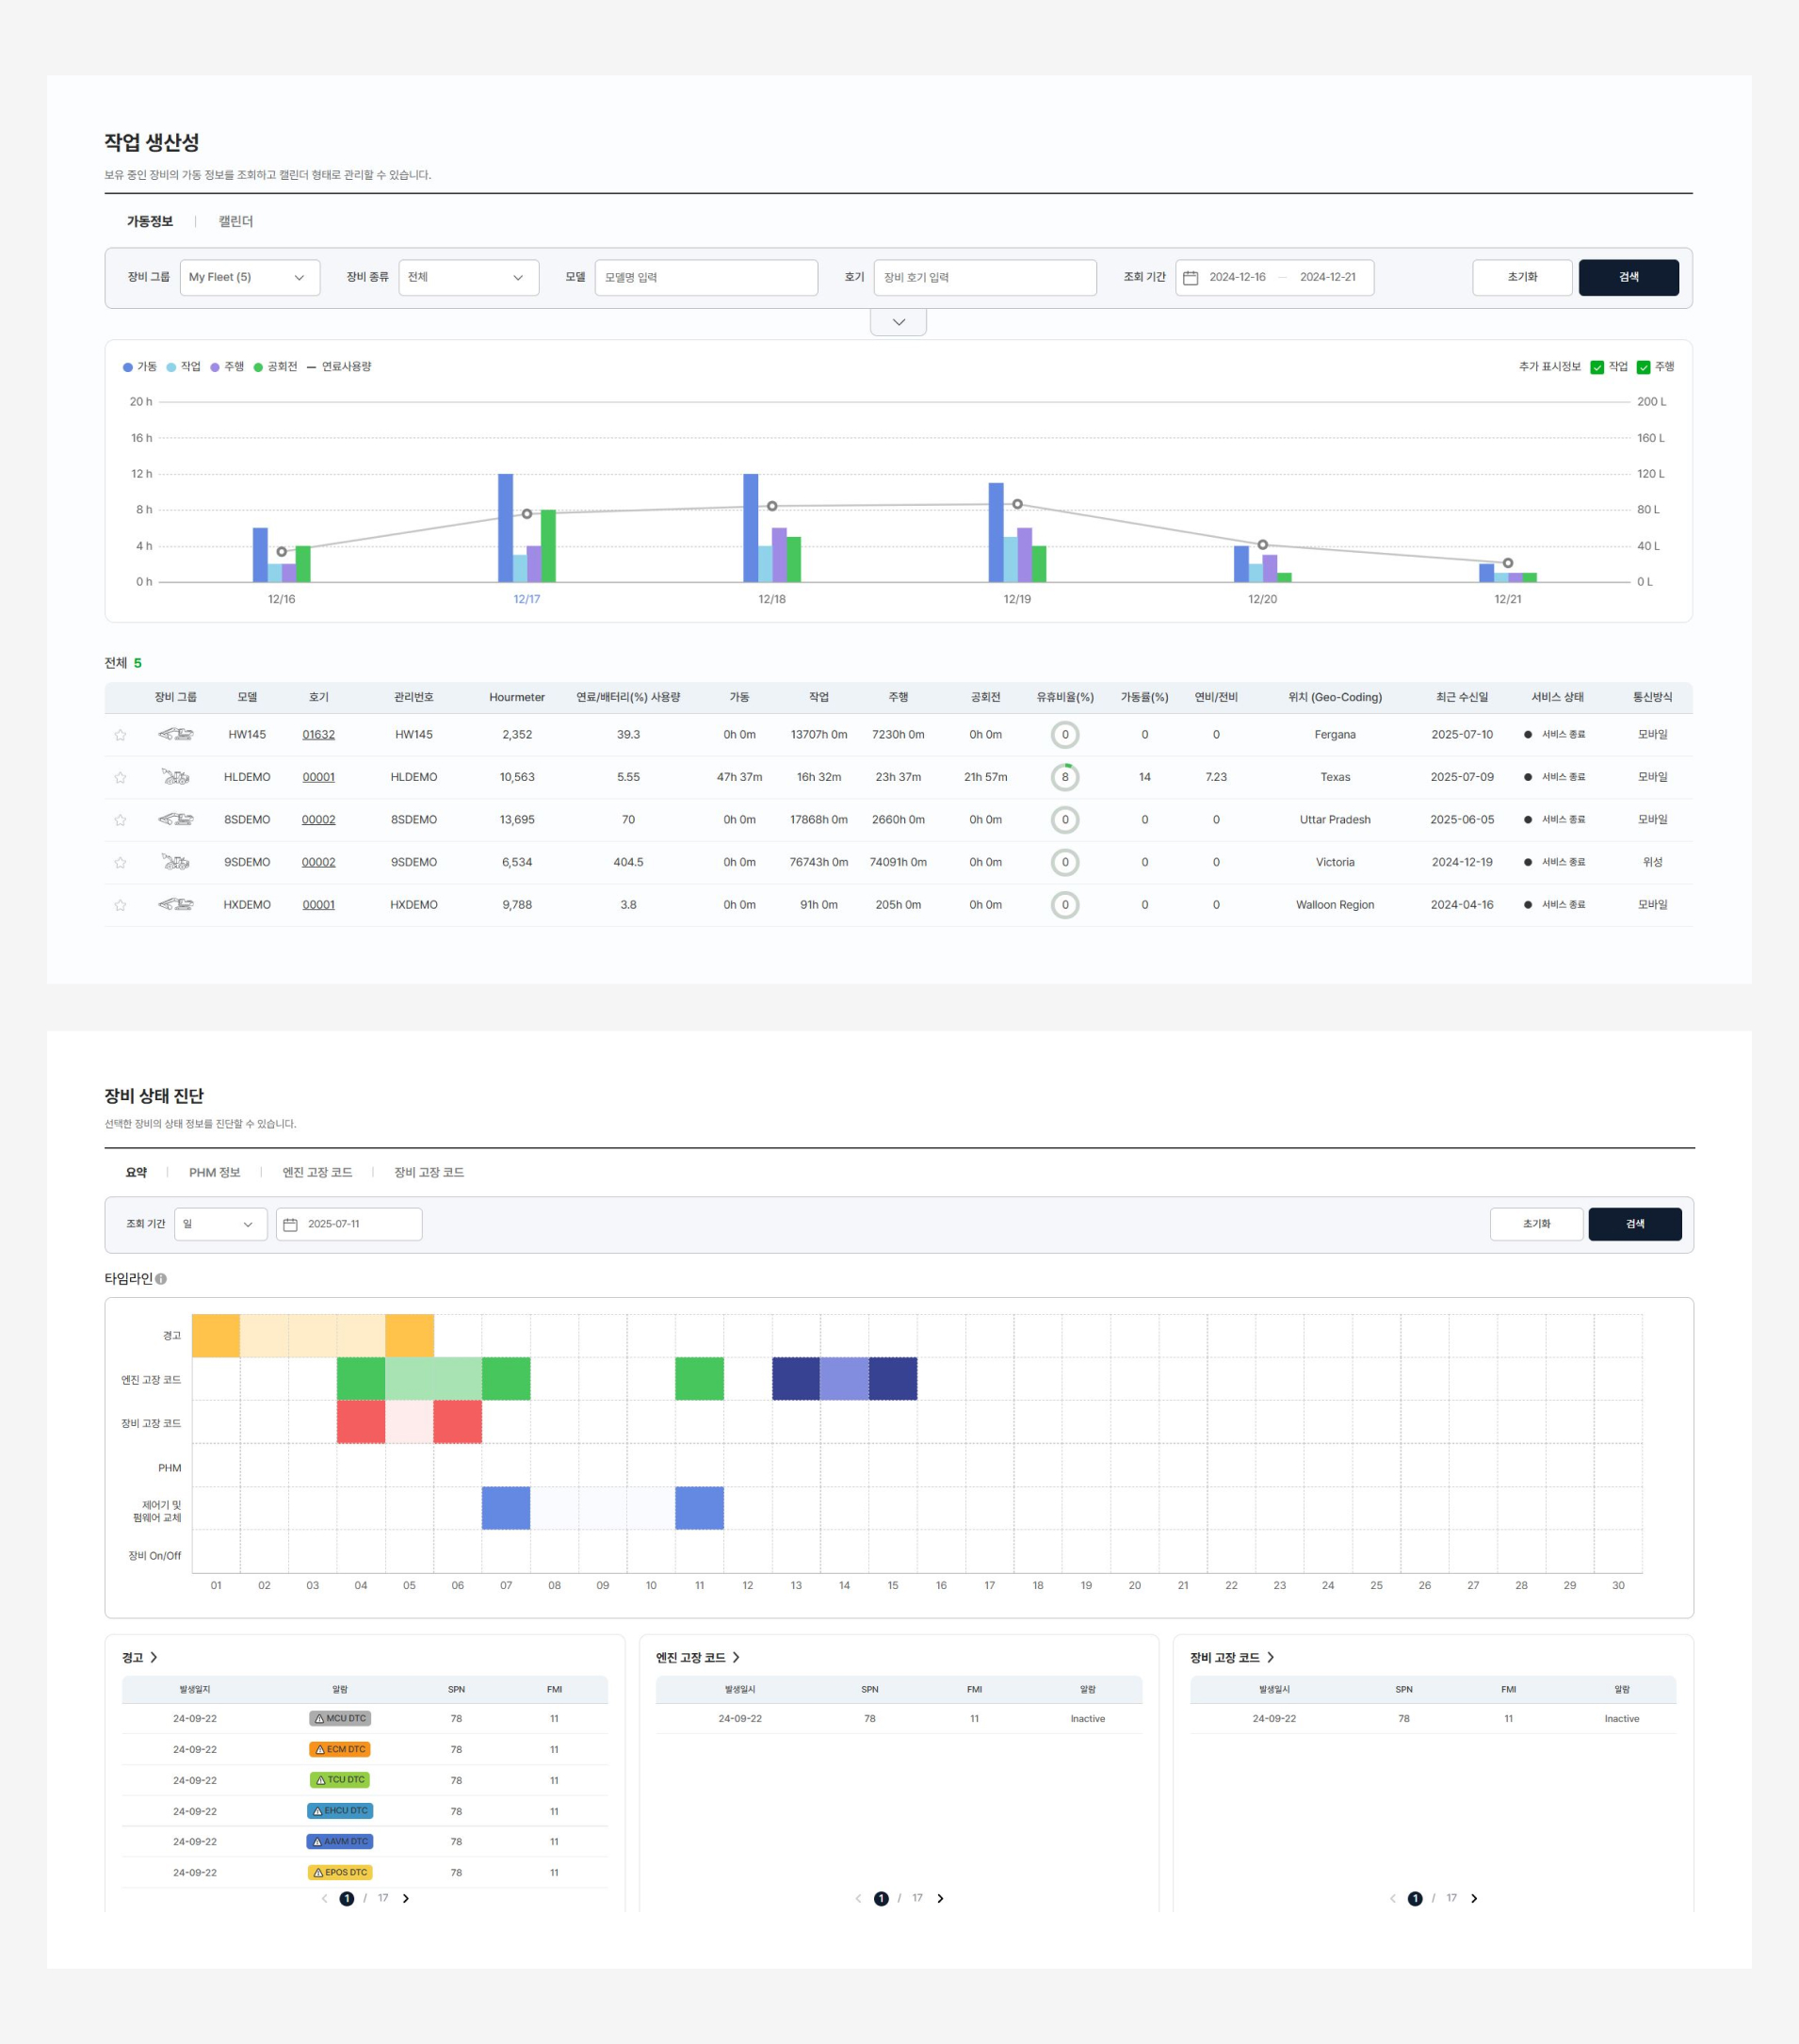Click calendar icon in 조회 기간 date range

tap(1190, 278)
